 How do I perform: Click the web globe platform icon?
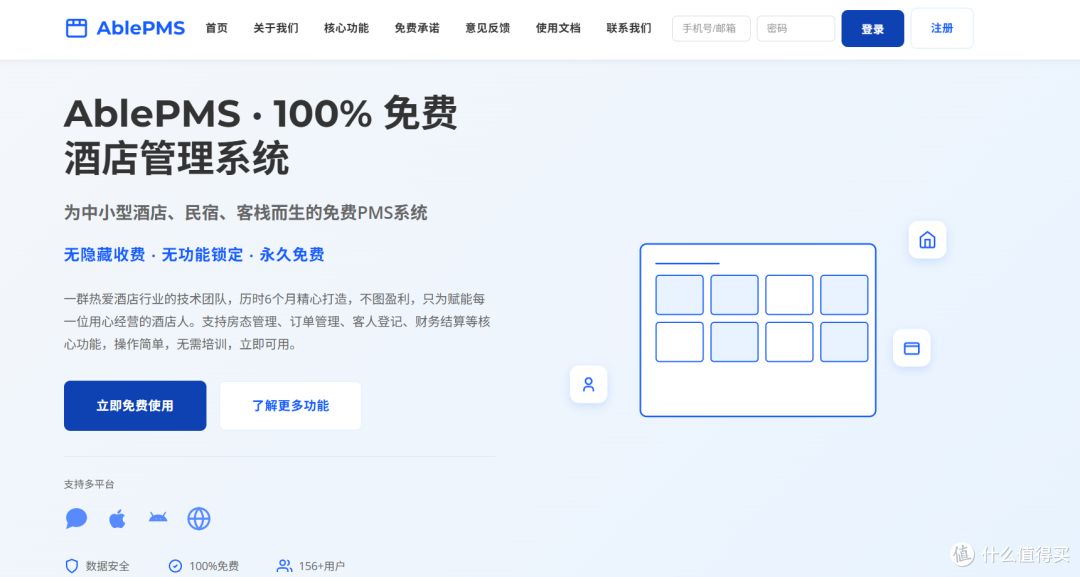199,518
